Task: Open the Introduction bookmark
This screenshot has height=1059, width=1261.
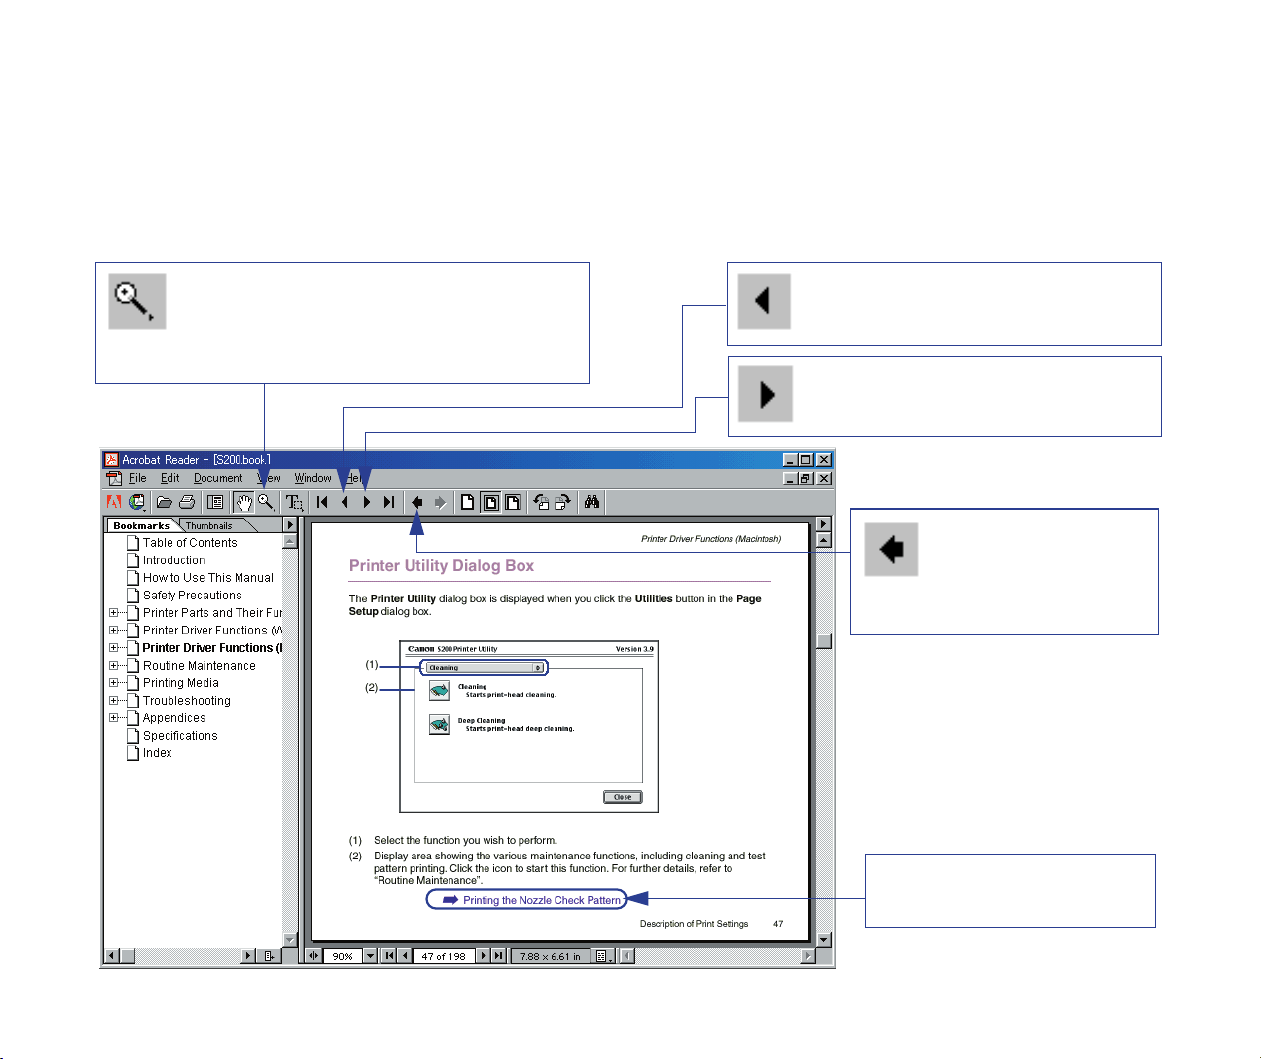Action: [x=174, y=560]
